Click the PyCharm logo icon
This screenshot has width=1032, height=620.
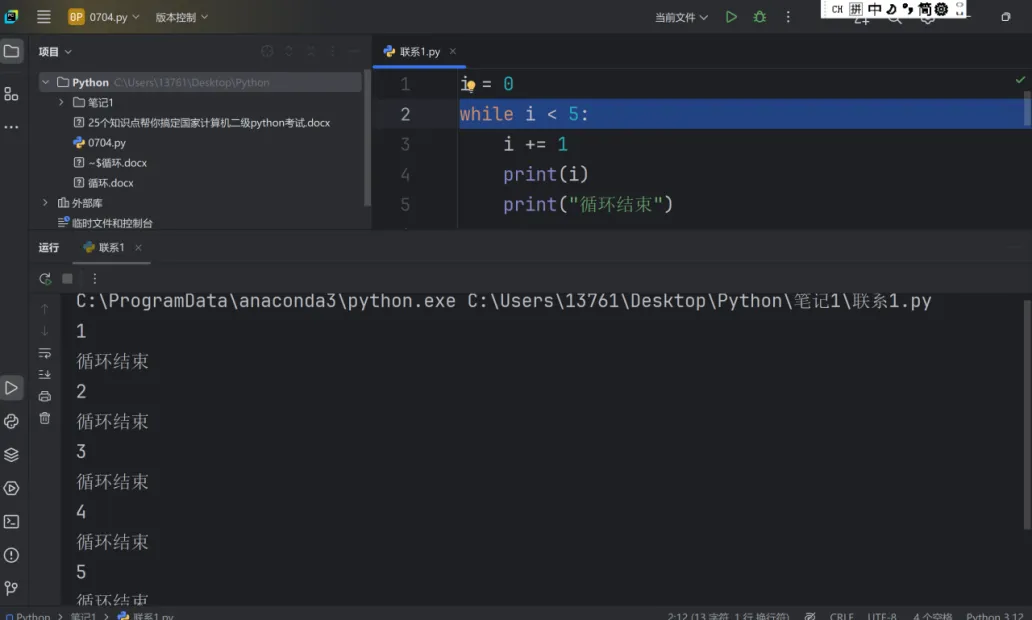[x=11, y=17]
